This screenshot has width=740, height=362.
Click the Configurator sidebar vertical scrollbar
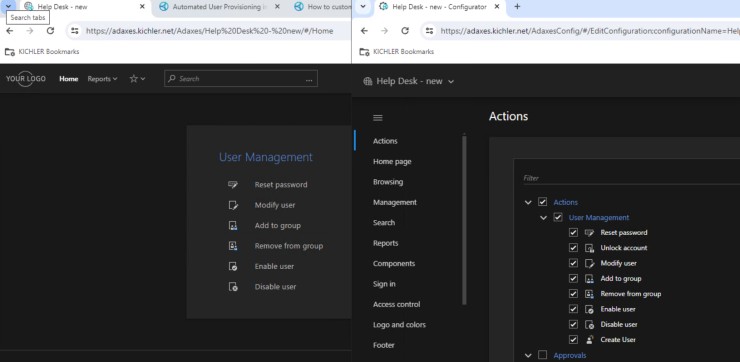tap(464, 219)
